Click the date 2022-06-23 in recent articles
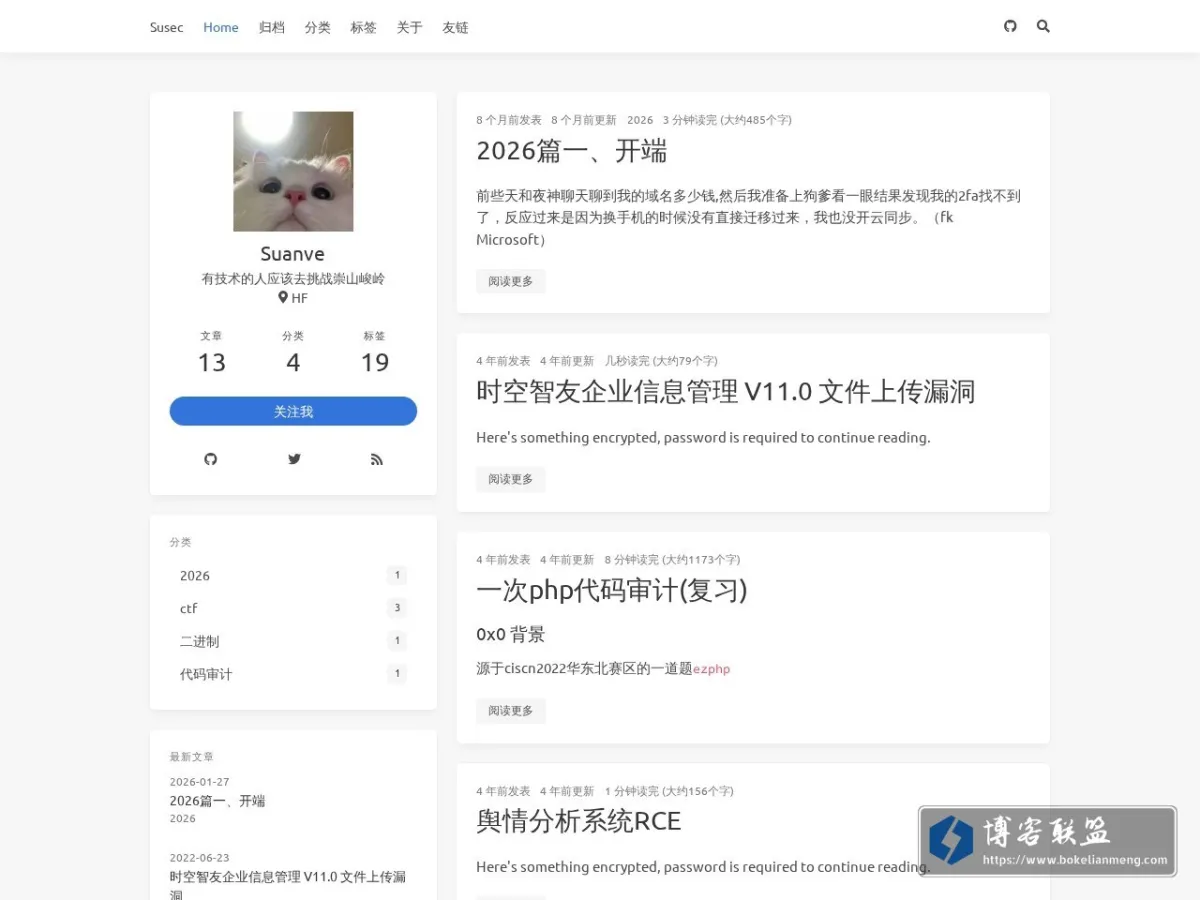Screen dimensions: 1200x900 click(x=200, y=858)
